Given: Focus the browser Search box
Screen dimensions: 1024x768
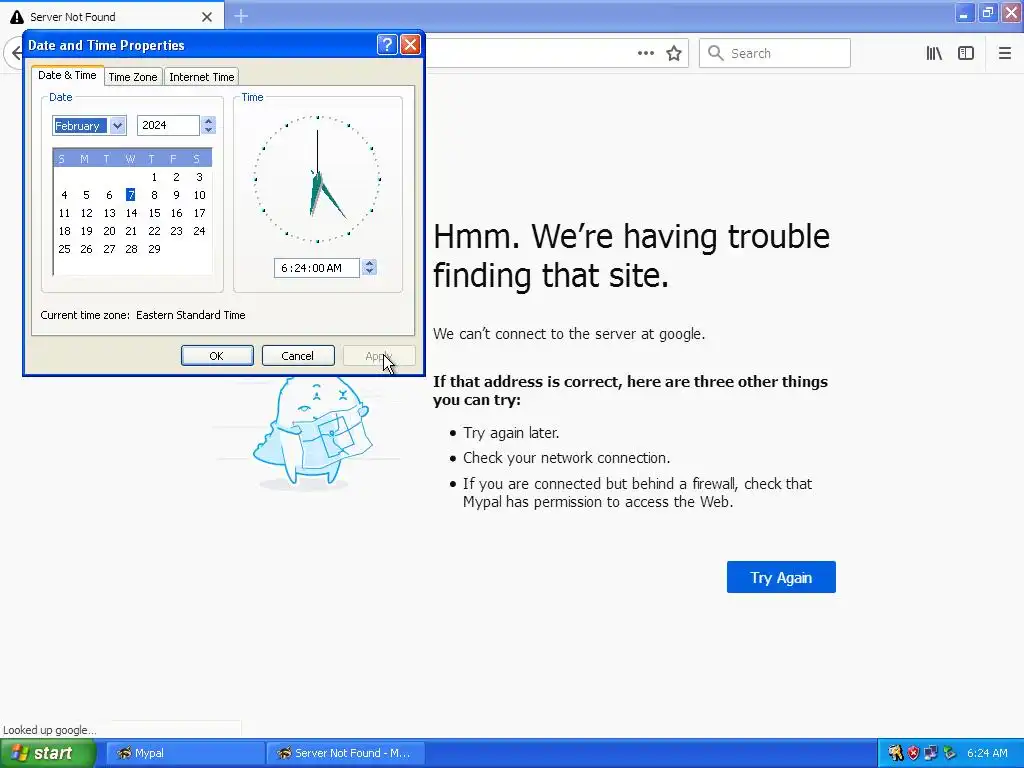Looking at the screenshot, I should click(x=775, y=53).
